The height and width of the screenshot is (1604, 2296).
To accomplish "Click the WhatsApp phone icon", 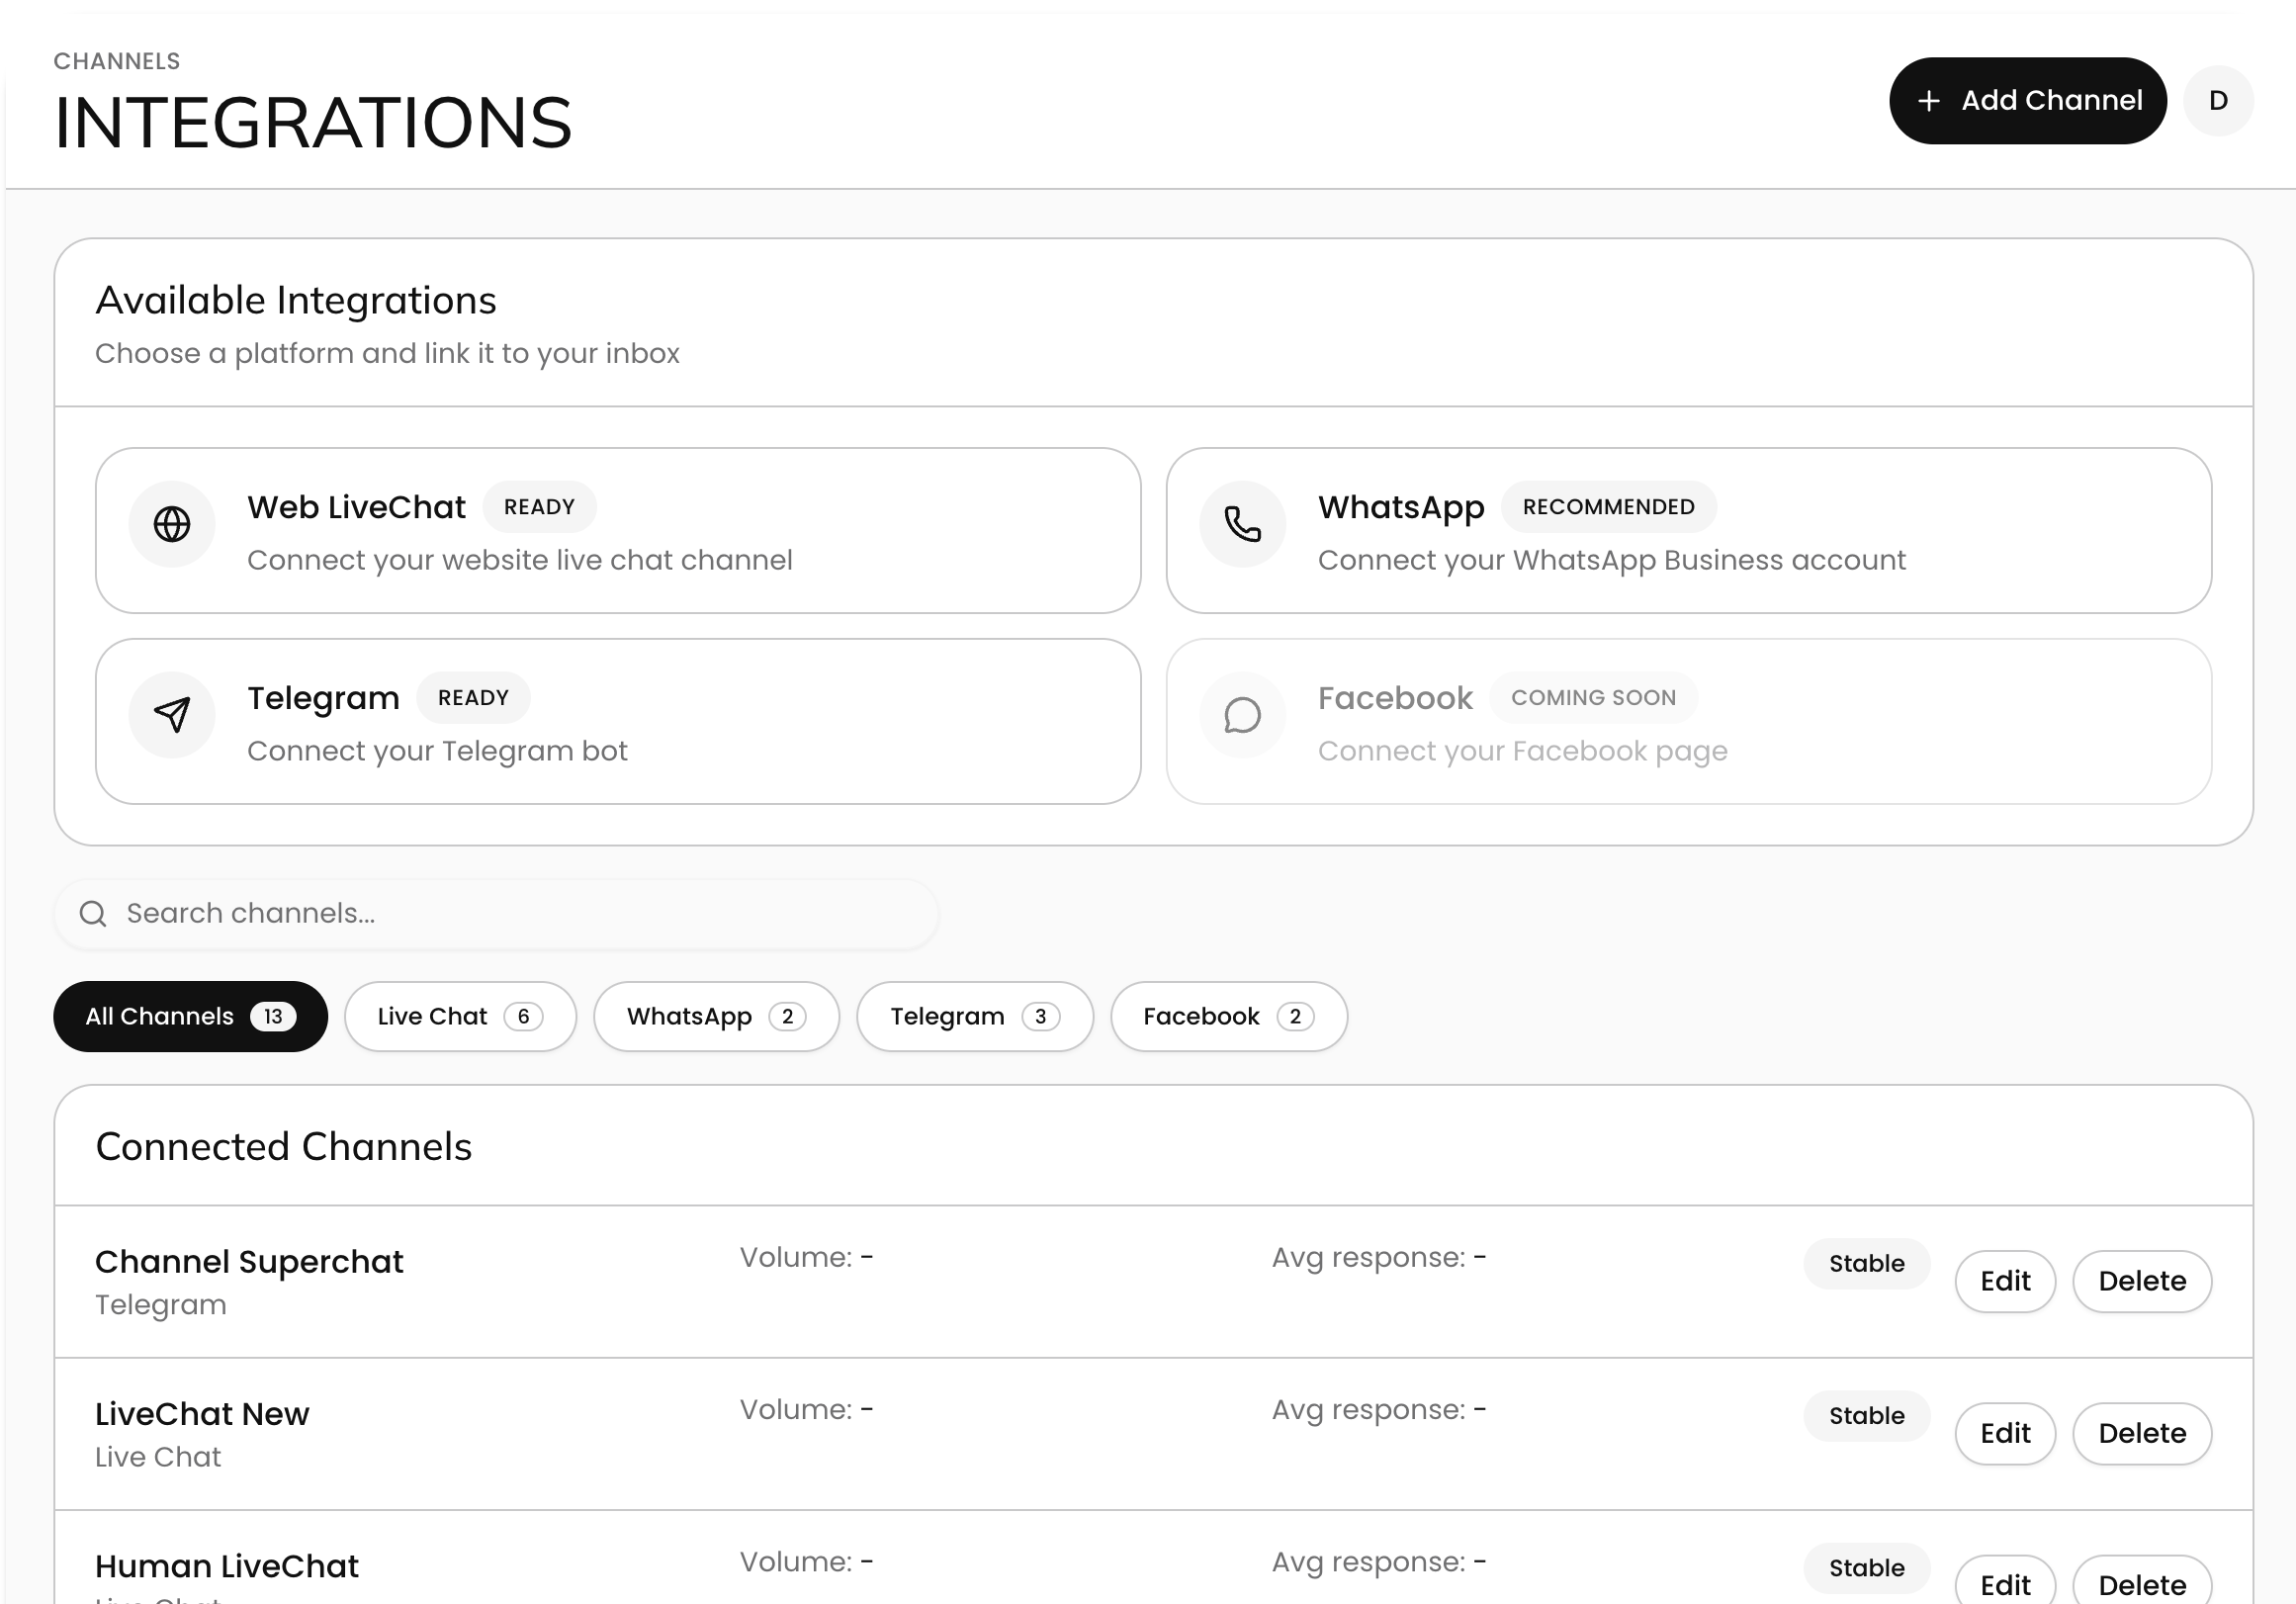I will point(1243,524).
